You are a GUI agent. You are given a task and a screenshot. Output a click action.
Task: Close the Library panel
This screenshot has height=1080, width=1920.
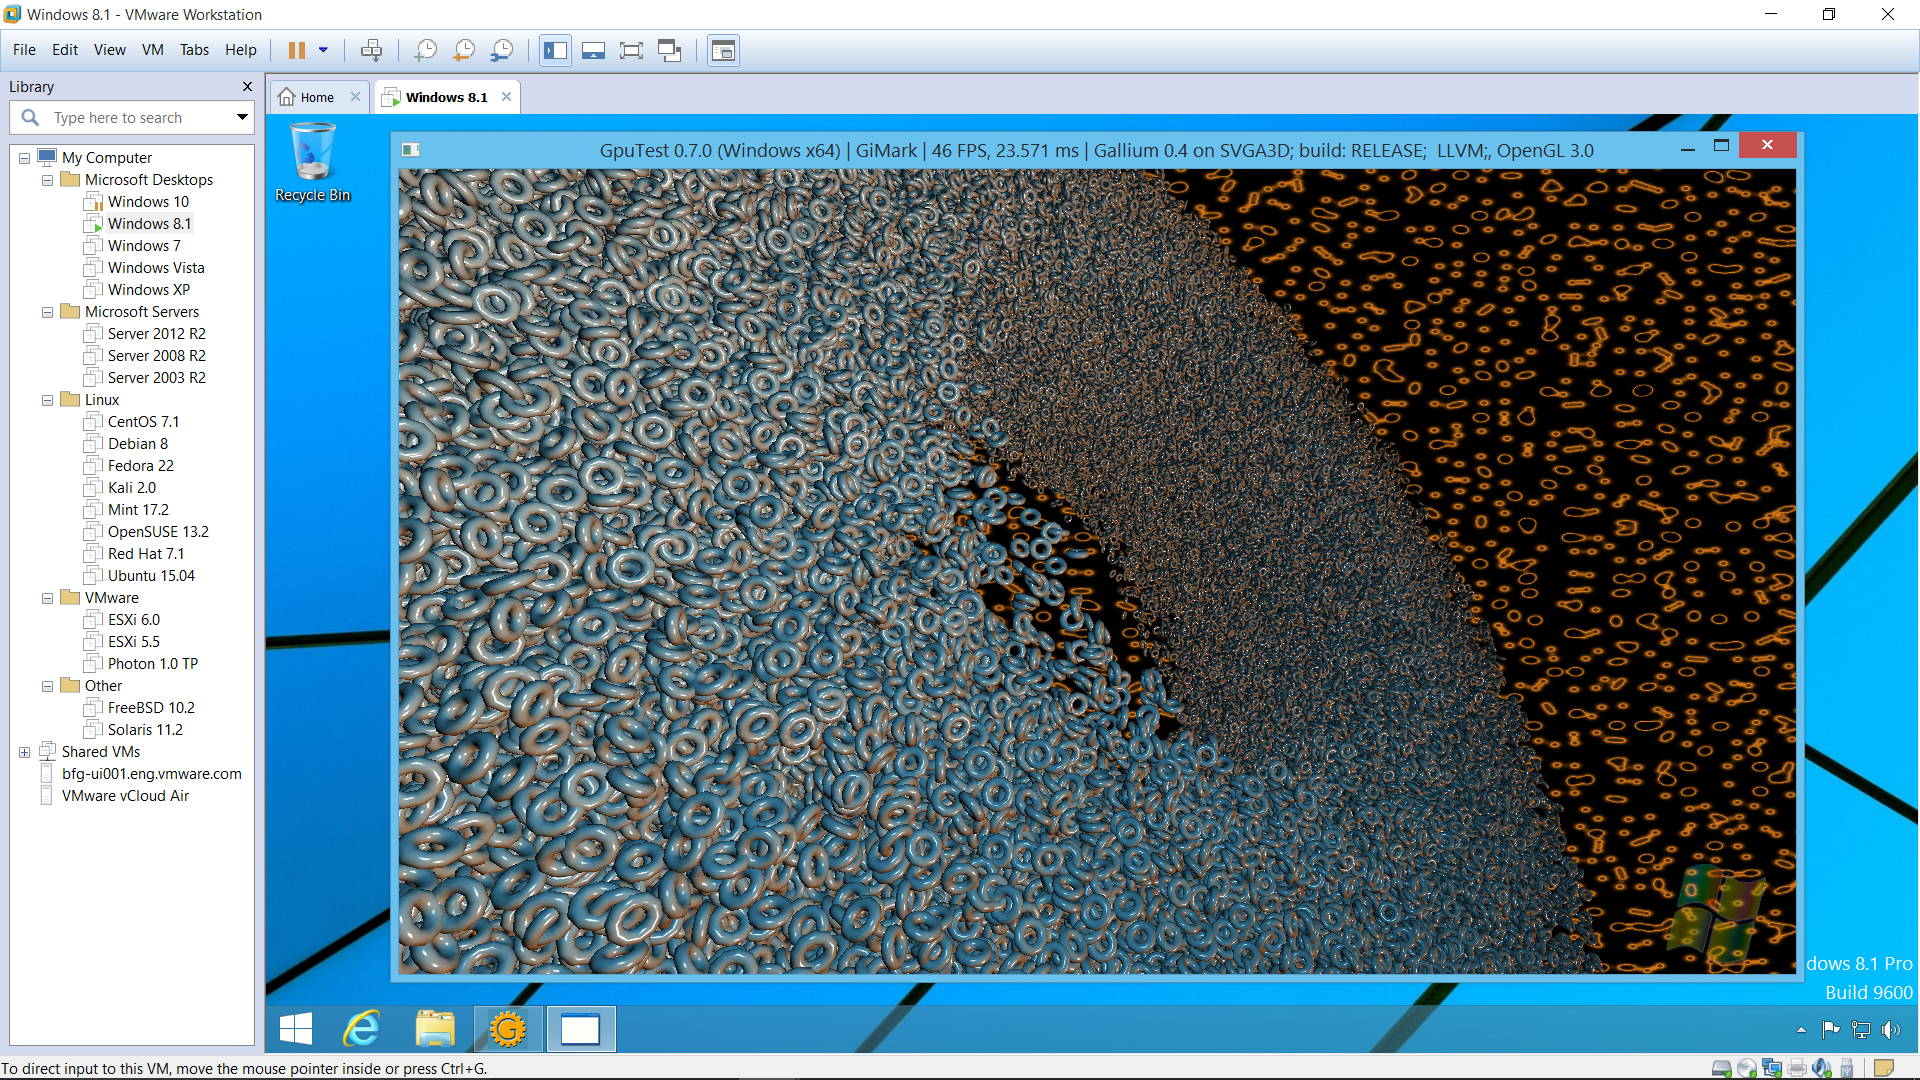click(247, 87)
